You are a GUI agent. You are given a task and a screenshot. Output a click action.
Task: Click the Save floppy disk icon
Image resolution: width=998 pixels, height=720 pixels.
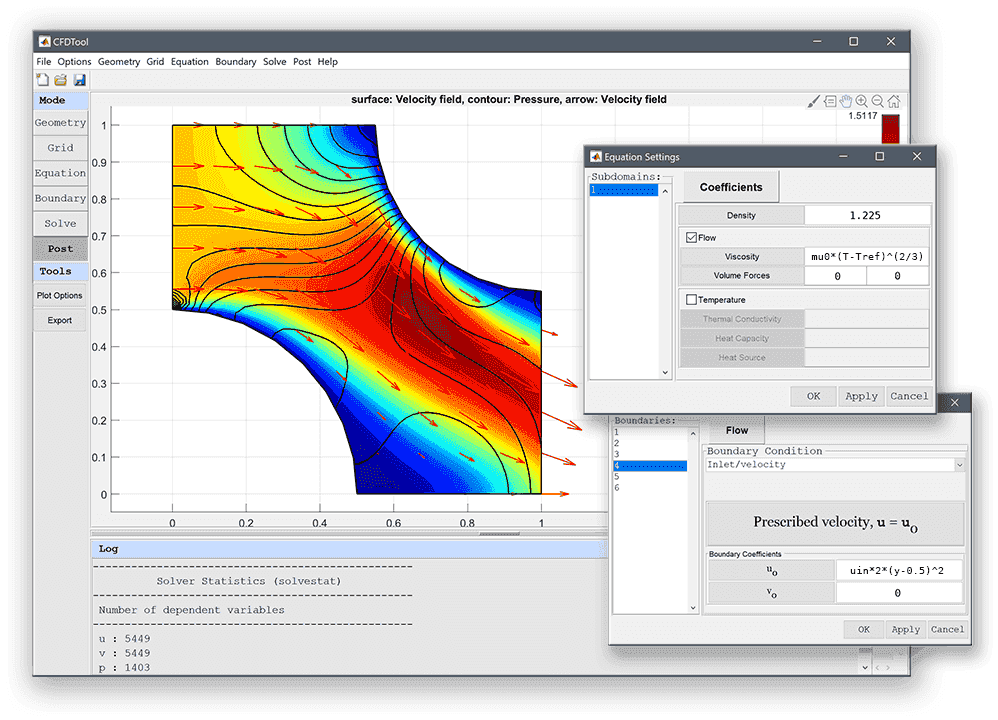pyautogui.click(x=79, y=80)
